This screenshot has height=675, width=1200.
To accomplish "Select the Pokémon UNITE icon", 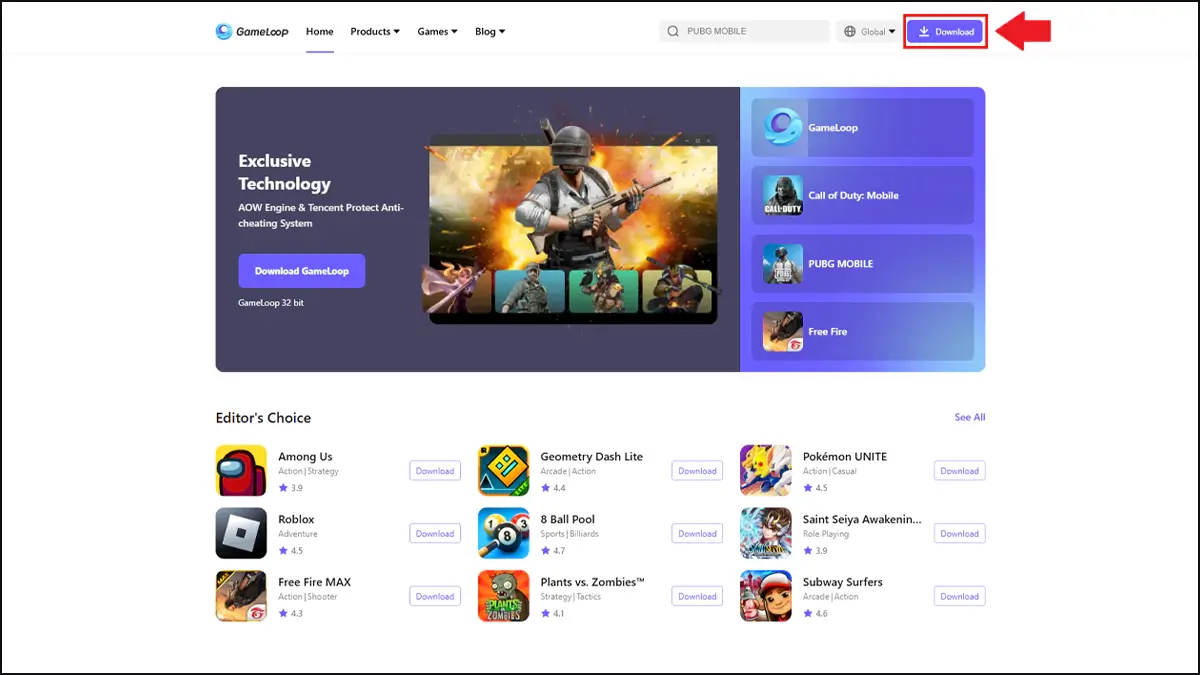I will coord(765,470).
